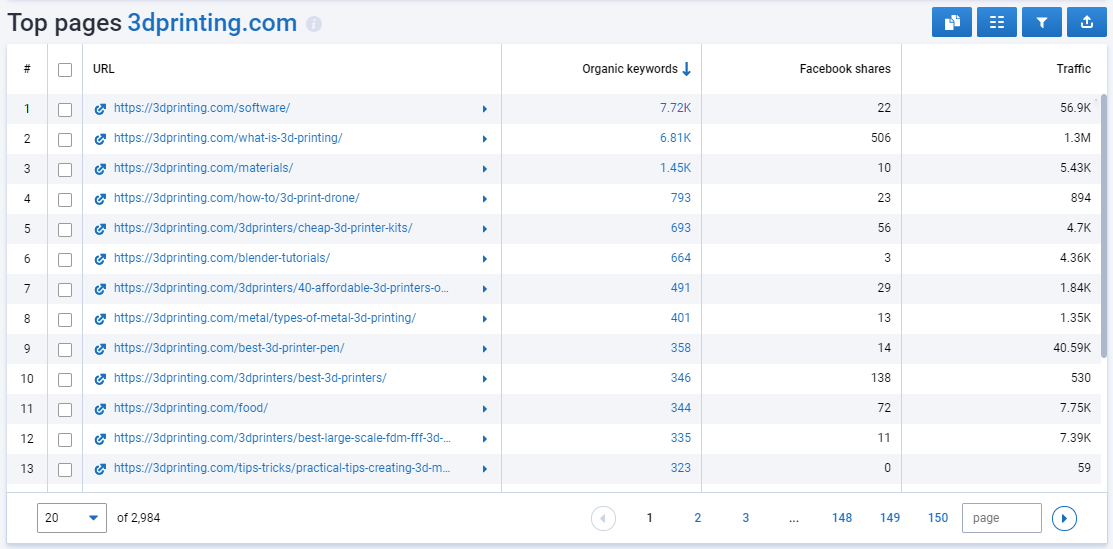Screen dimensions: 1113x549
Task: Expand the arrow menu for what-is-3d-printing URL
Action: [485, 138]
